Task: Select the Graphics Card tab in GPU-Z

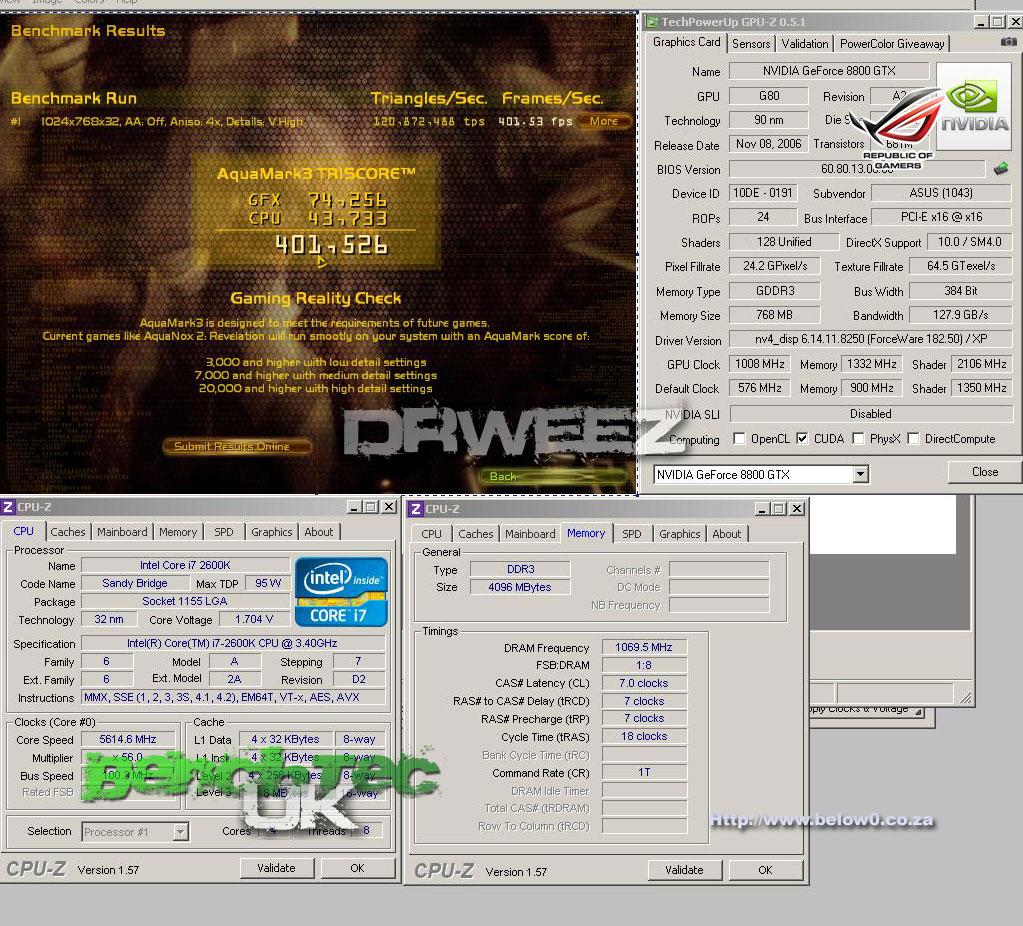Action: [x=686, y=42]
